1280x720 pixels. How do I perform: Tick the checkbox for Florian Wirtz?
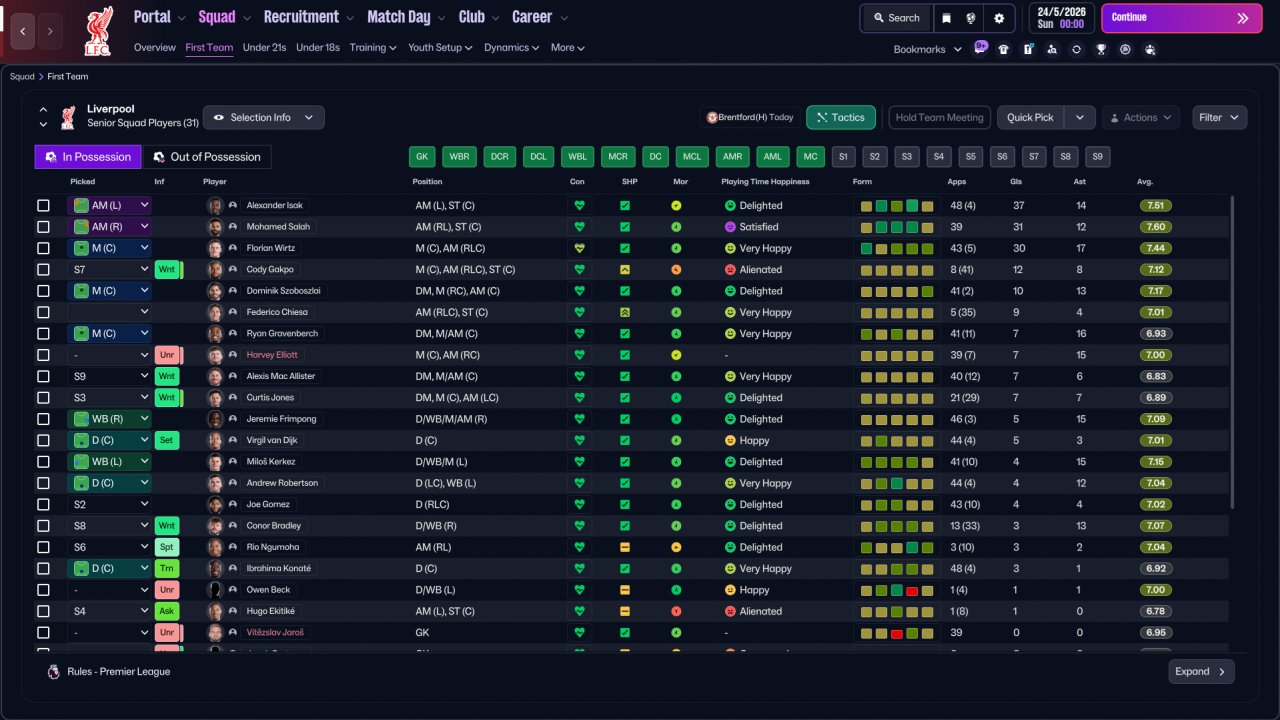(x=43, y=248)
